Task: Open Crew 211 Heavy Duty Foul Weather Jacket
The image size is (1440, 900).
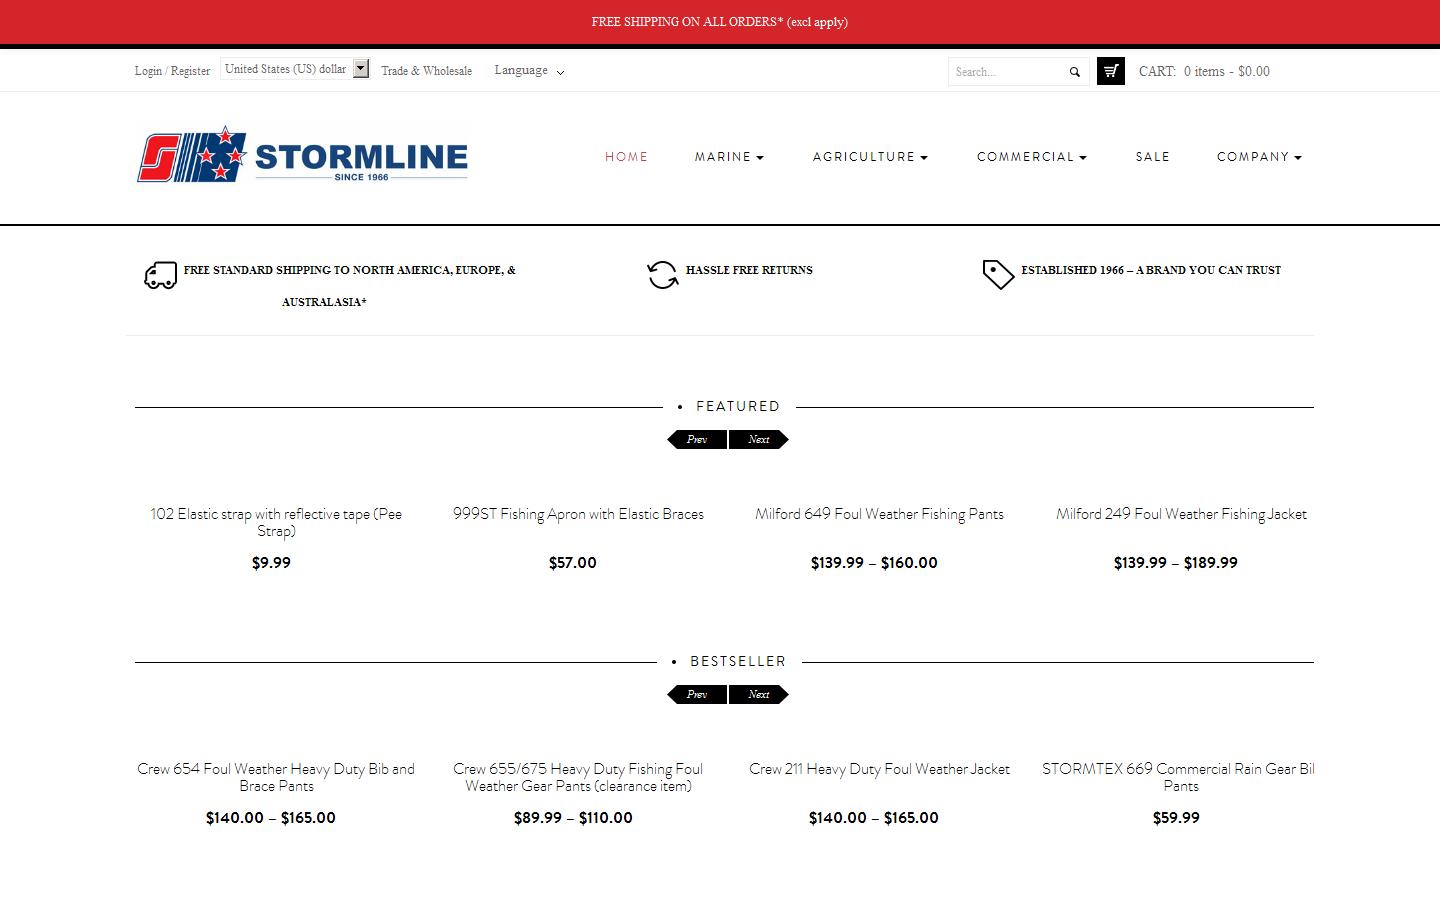Action: (879, 769)
